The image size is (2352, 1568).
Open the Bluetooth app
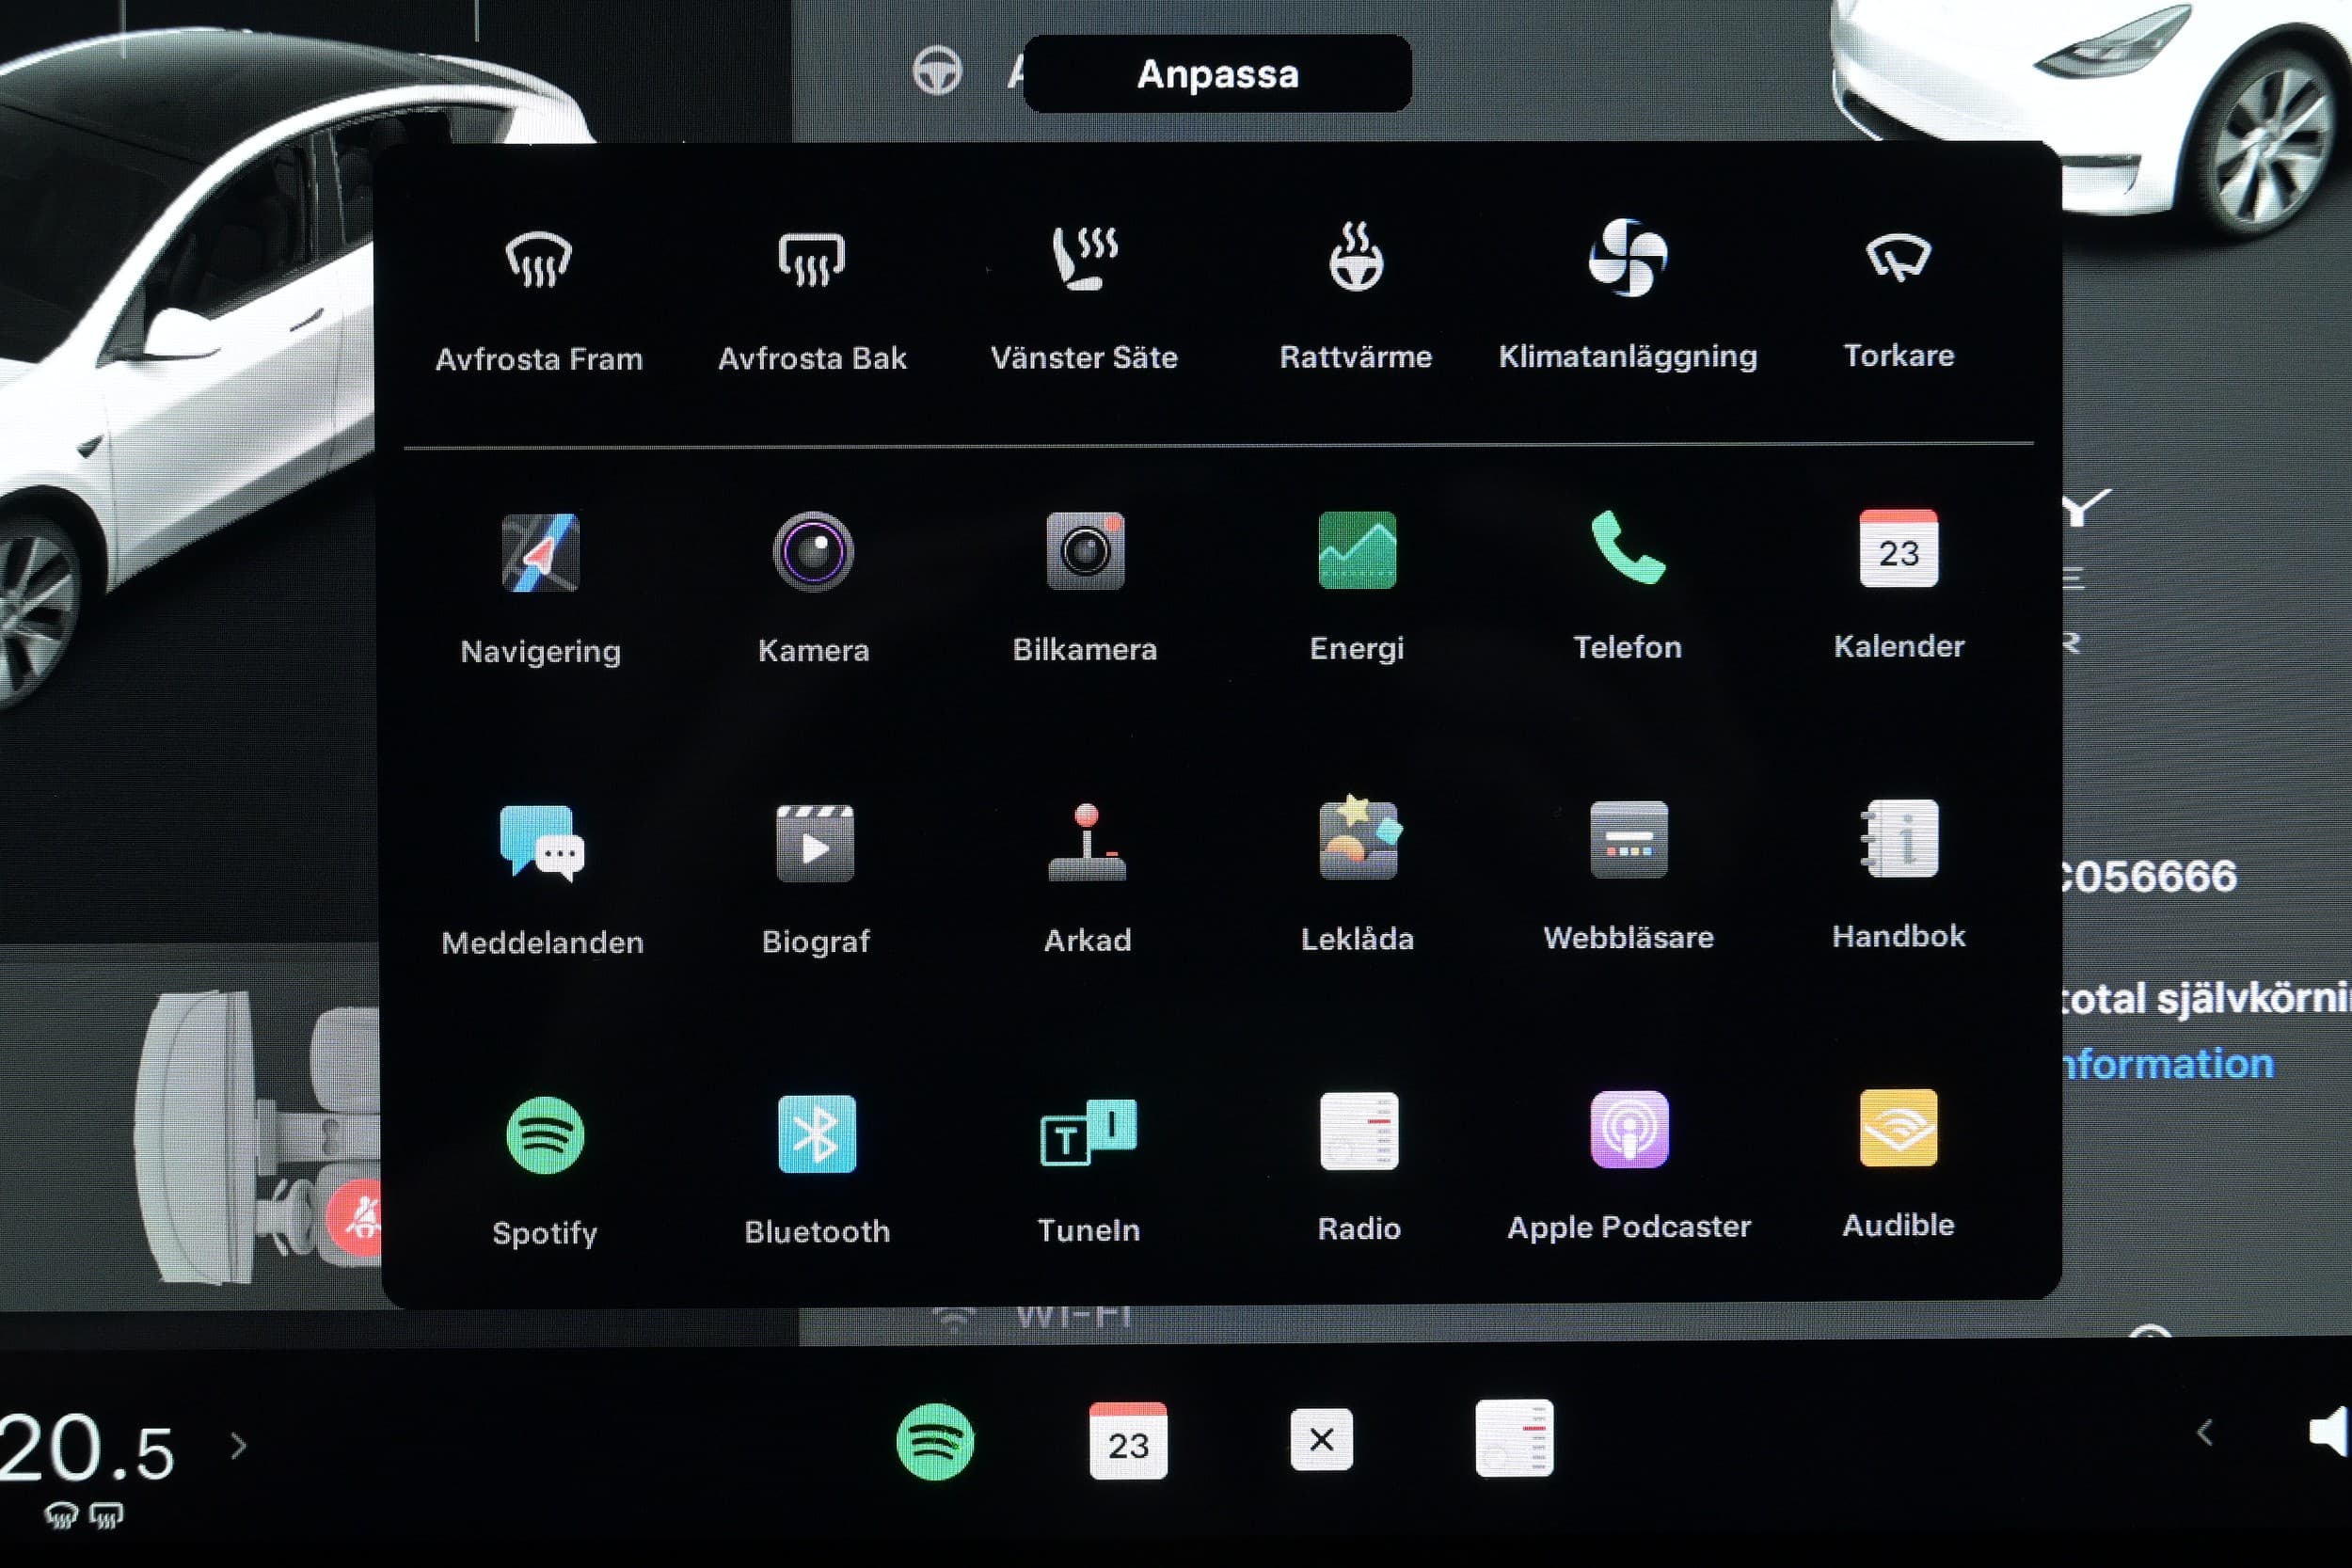(817, 1170)
